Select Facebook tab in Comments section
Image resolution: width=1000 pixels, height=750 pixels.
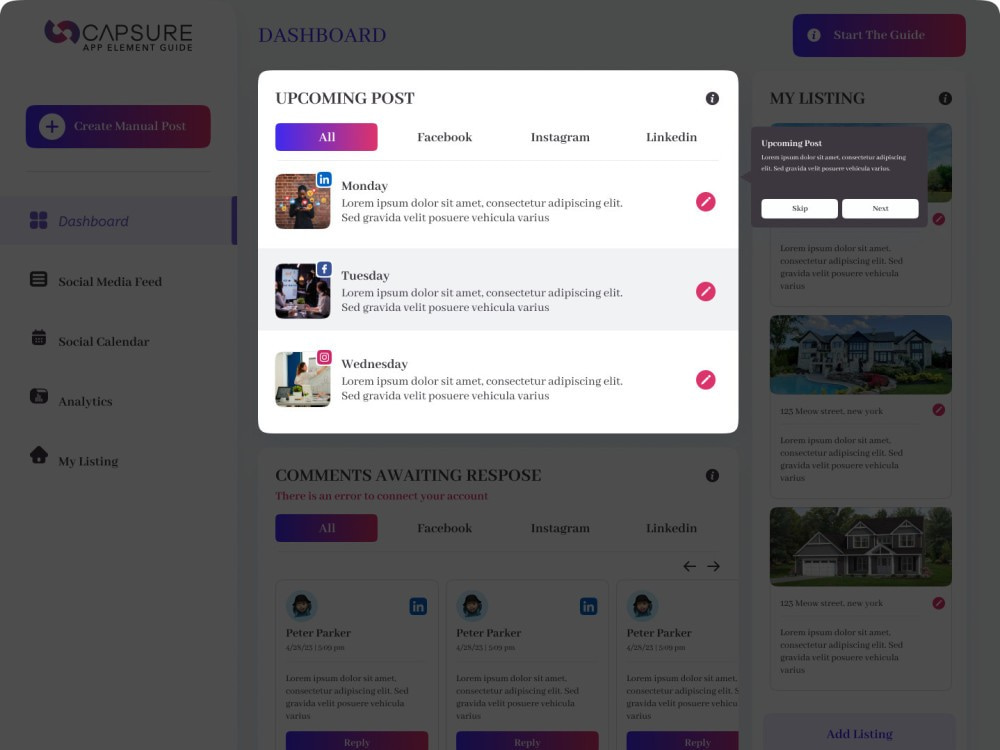[445, 528]
